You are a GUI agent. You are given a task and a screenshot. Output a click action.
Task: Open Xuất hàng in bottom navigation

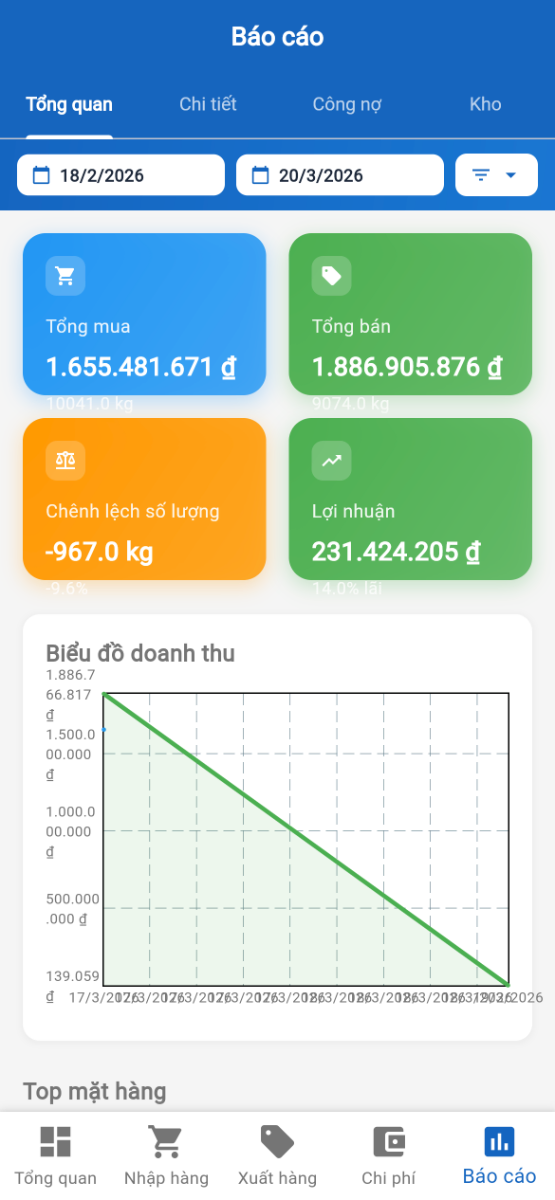point(277,1156)
